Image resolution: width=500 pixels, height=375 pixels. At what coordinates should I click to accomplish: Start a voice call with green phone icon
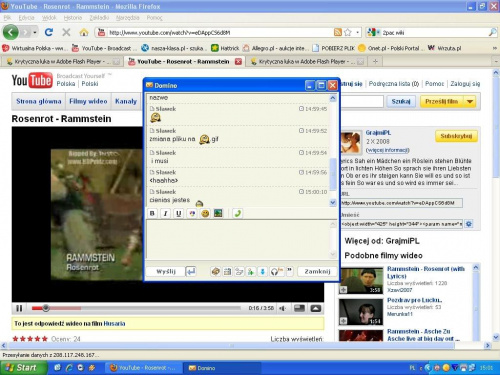(238, 213)
